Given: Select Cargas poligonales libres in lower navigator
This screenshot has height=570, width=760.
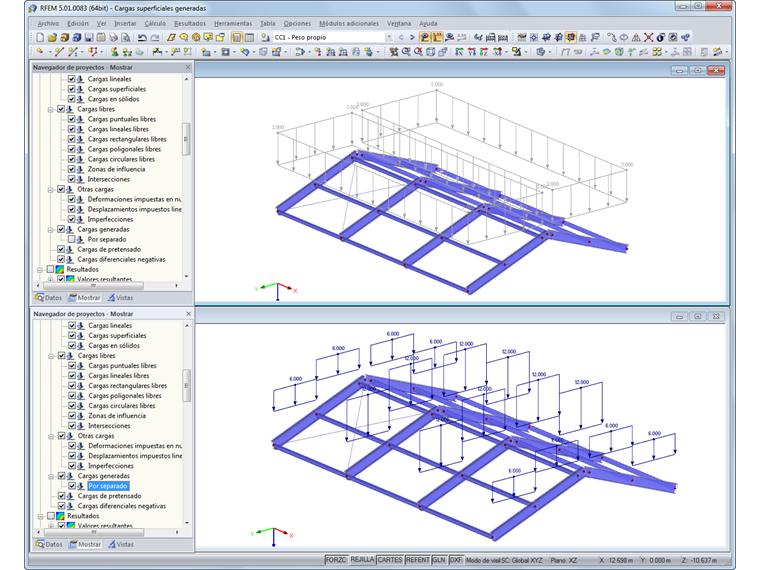Looking at the screenshot, I should tap(125, 396).
